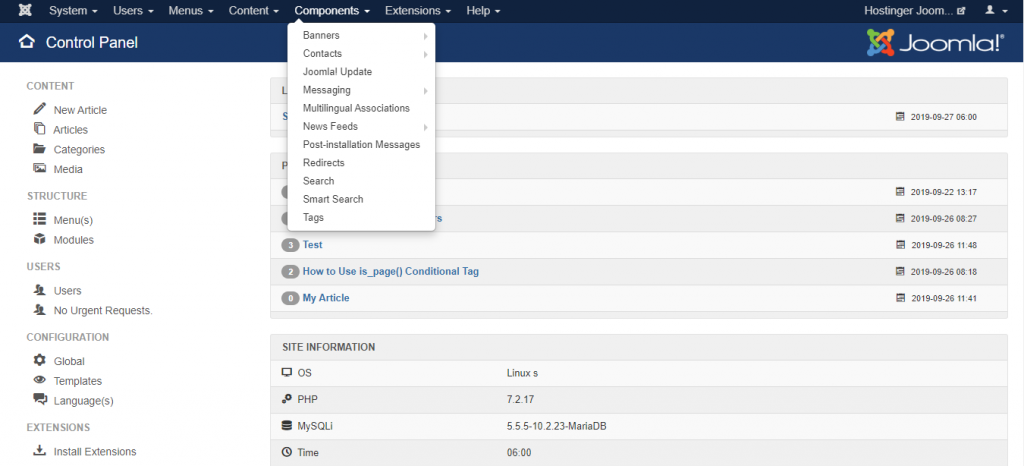Click the PHP cogs icon in Site Information
Screen dimensions: 1024x466
tap(286, 399)
